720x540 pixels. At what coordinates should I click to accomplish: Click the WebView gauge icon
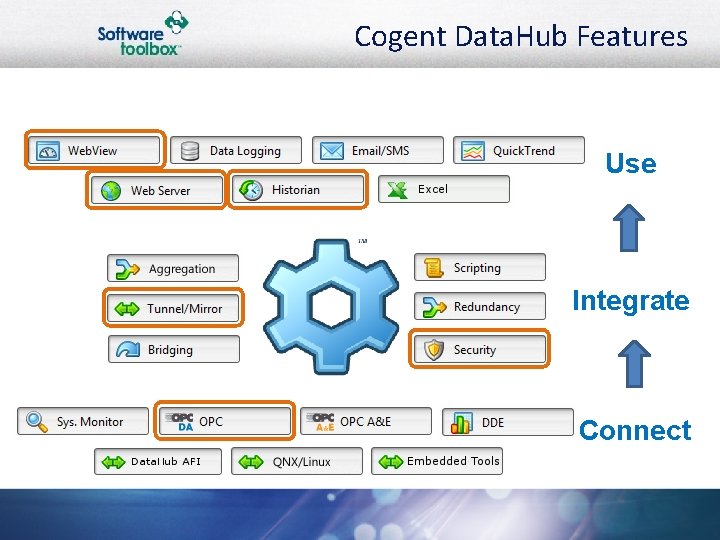48,151
